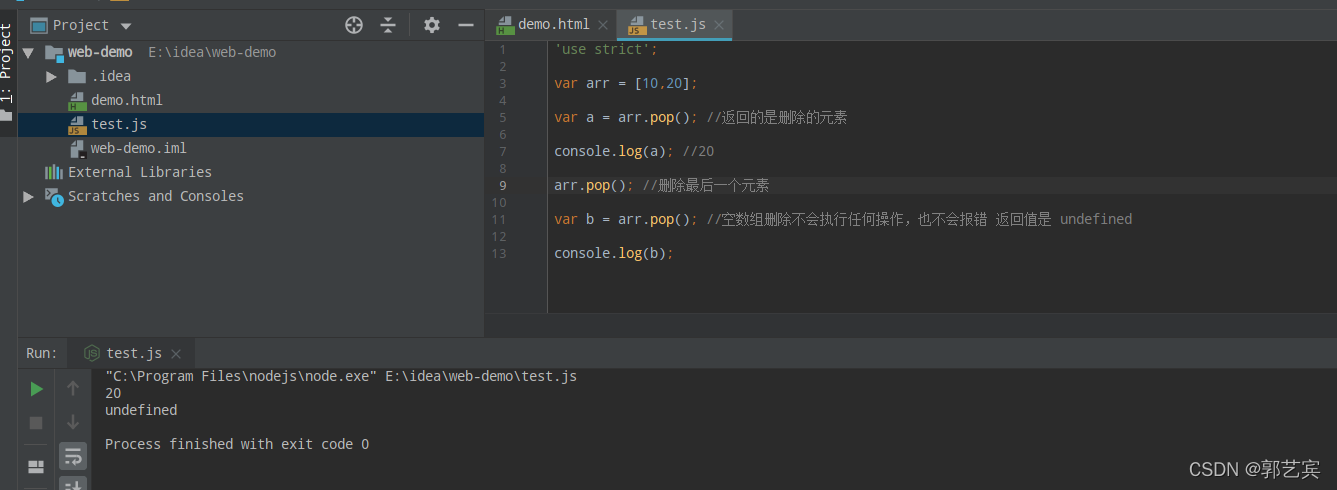Image resolution: width=1337 pixels, height=490 pixels.
Task: Expand Scratches and Consoles node
Action: coord(28,196)
